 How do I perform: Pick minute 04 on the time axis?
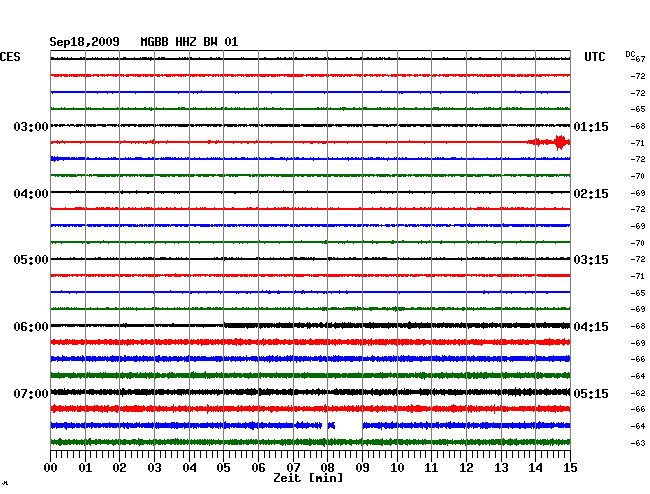click(189, 467)
